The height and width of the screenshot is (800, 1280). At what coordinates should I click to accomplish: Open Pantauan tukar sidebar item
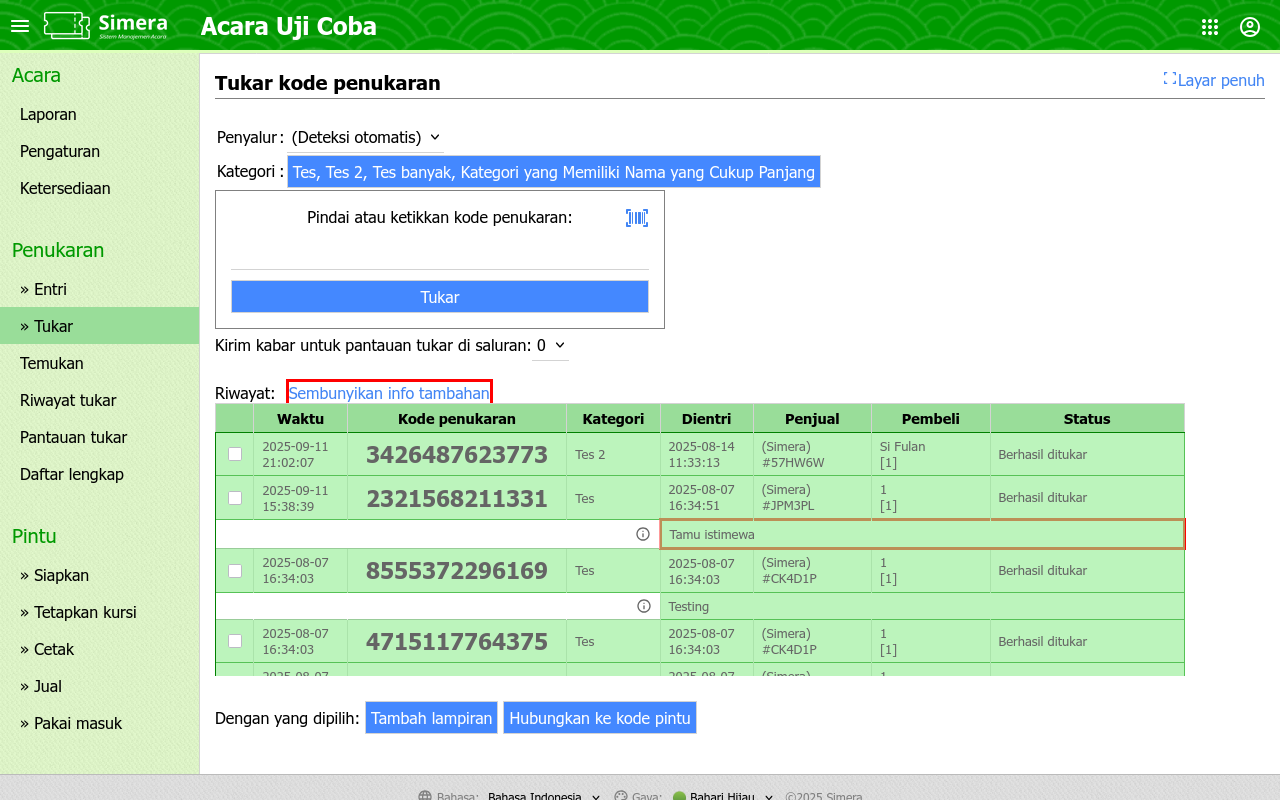pos(73,437)
